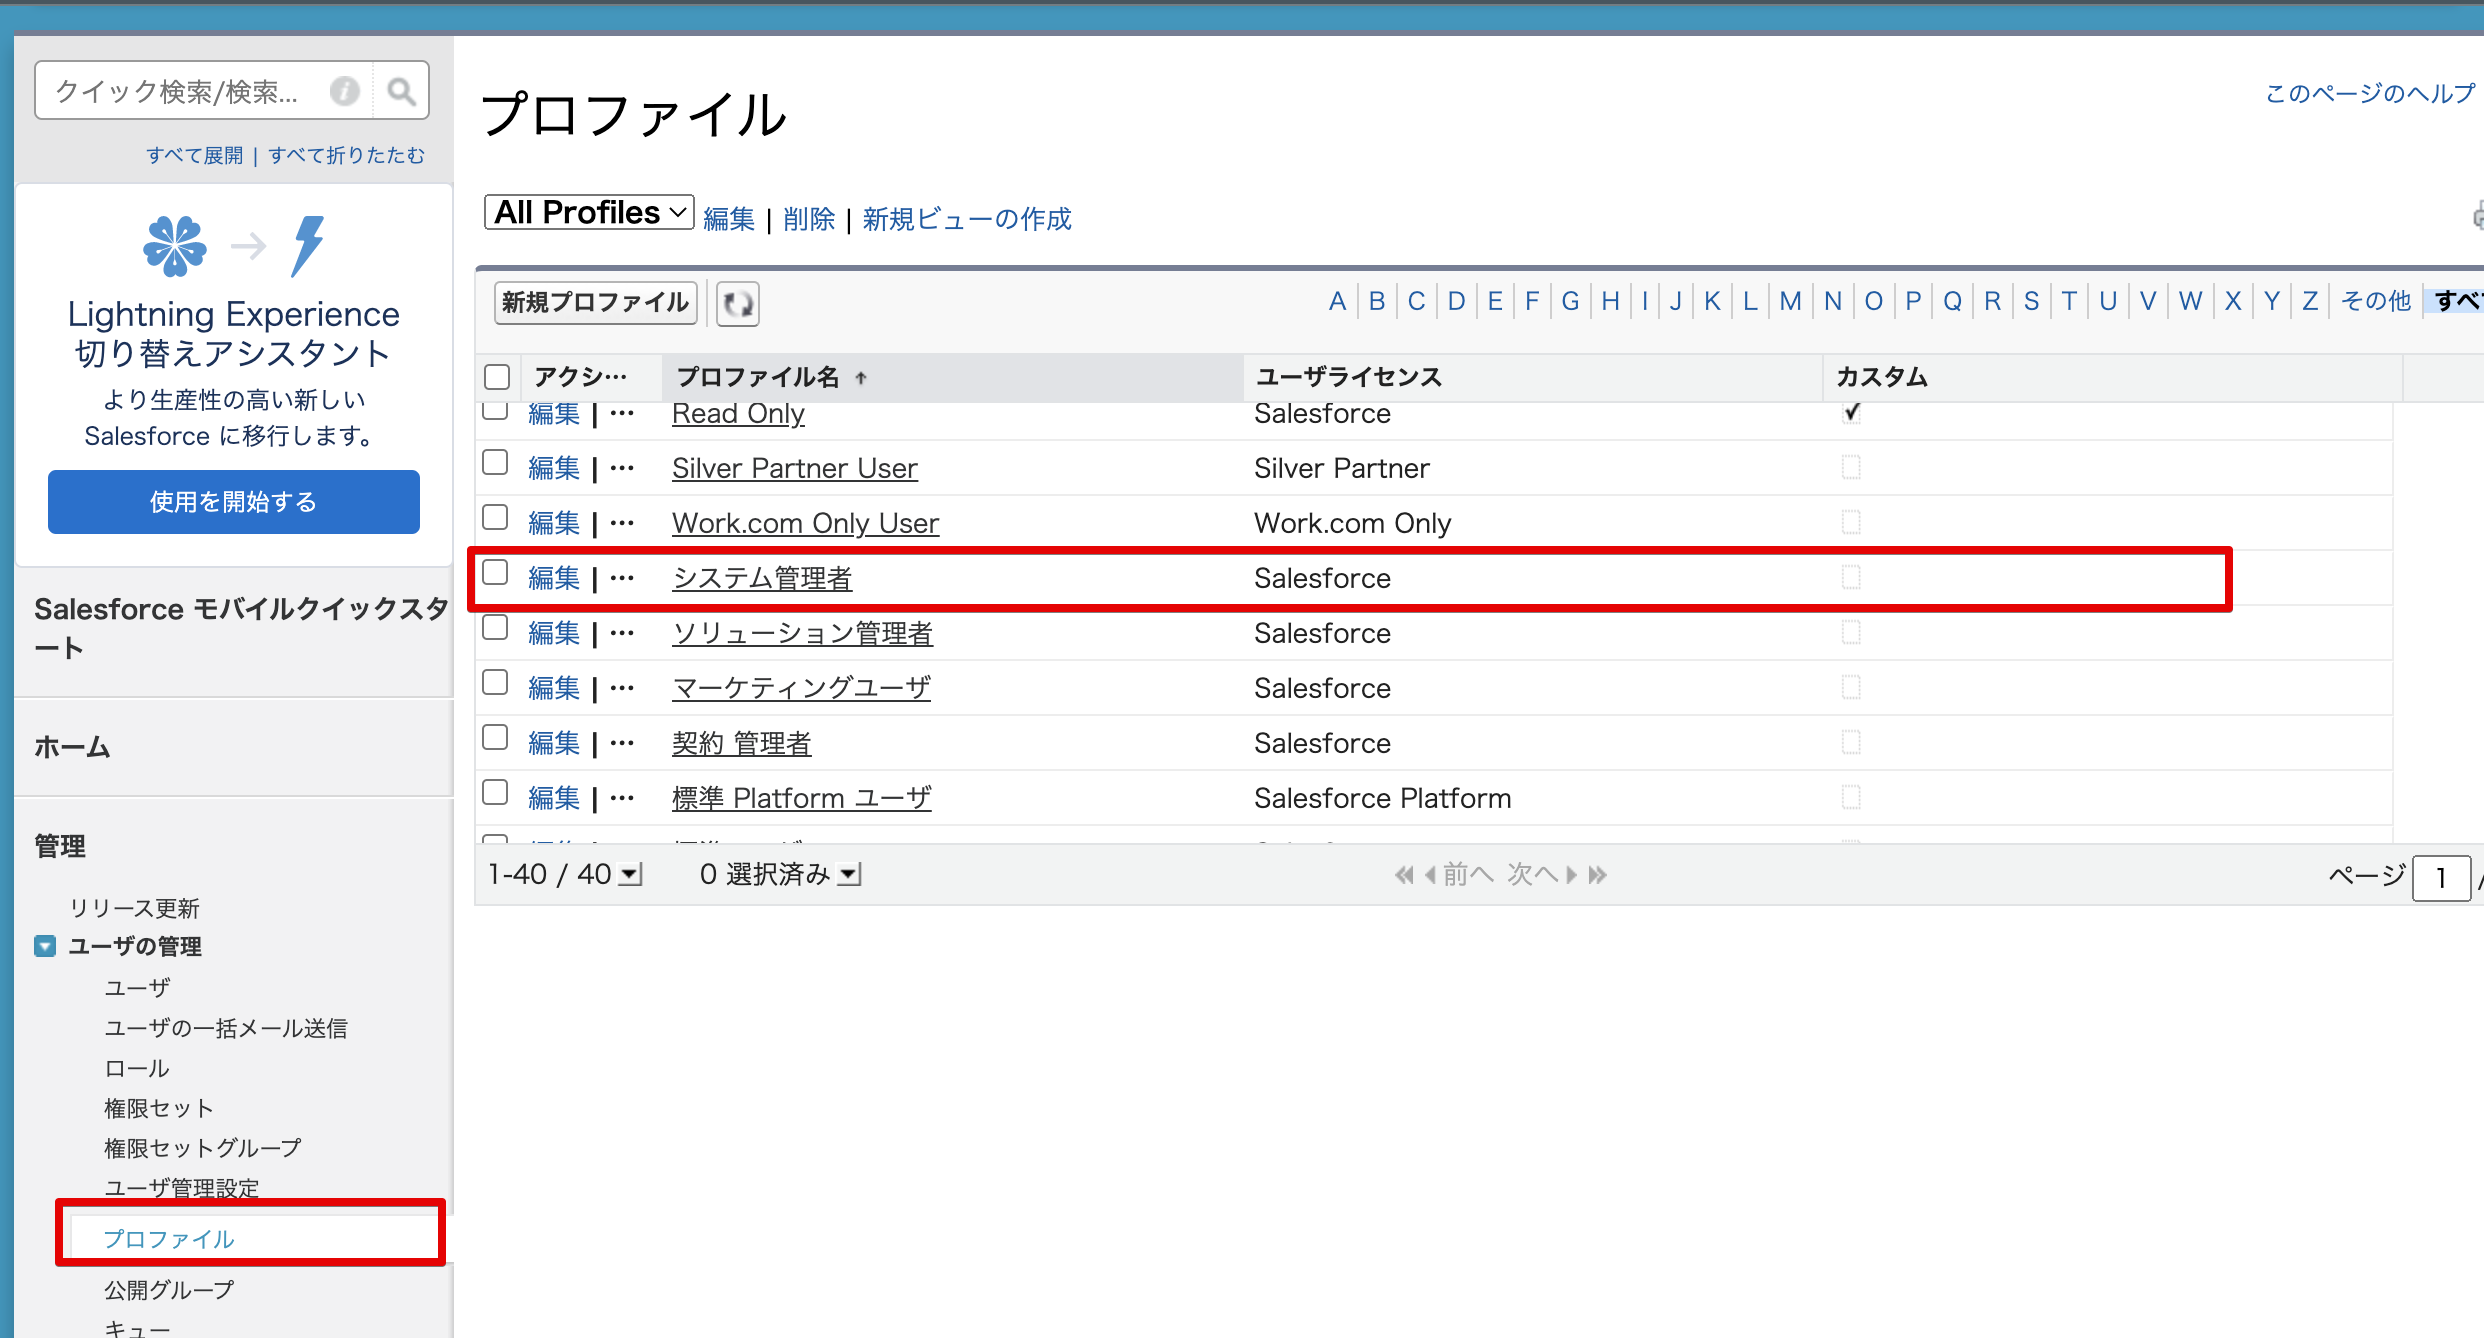Image resolution: width=2484 pixels, height=1338 pixels.
Task: Click the info icon in quick search box
Action: pyautogui.click(x=345, y=92)
